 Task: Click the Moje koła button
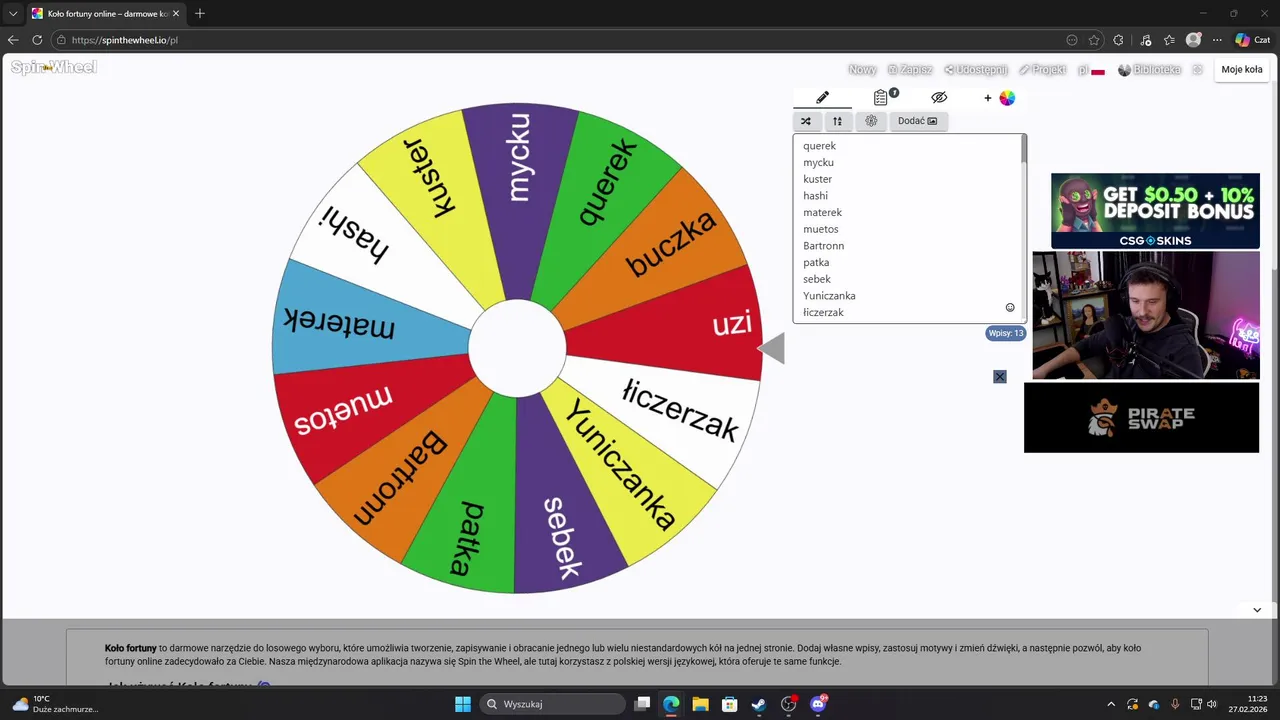[1242, 70]
